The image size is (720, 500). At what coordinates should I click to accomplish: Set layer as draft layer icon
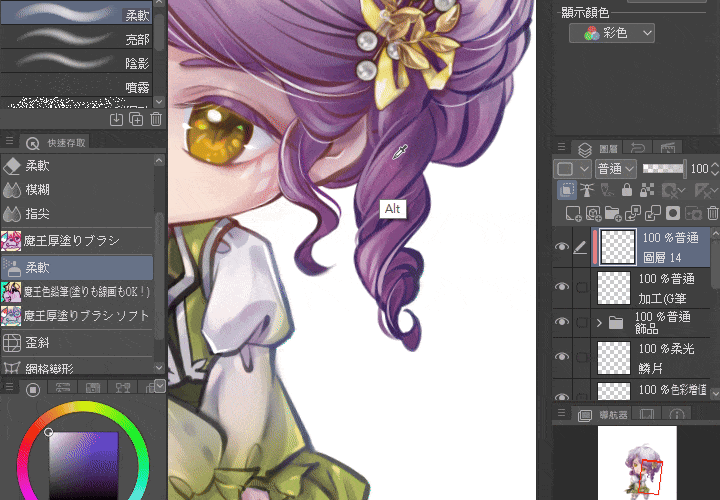click(607, 190)
